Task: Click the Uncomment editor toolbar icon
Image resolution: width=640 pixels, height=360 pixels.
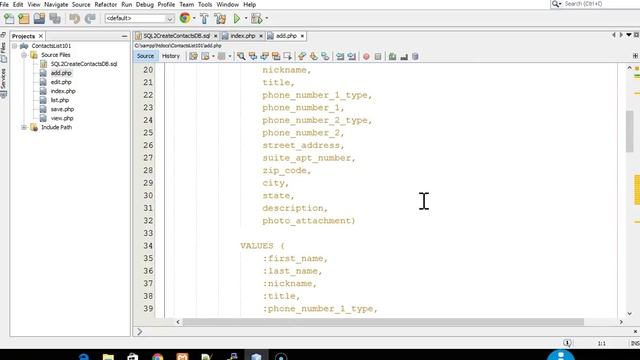Action: point(404,56)
